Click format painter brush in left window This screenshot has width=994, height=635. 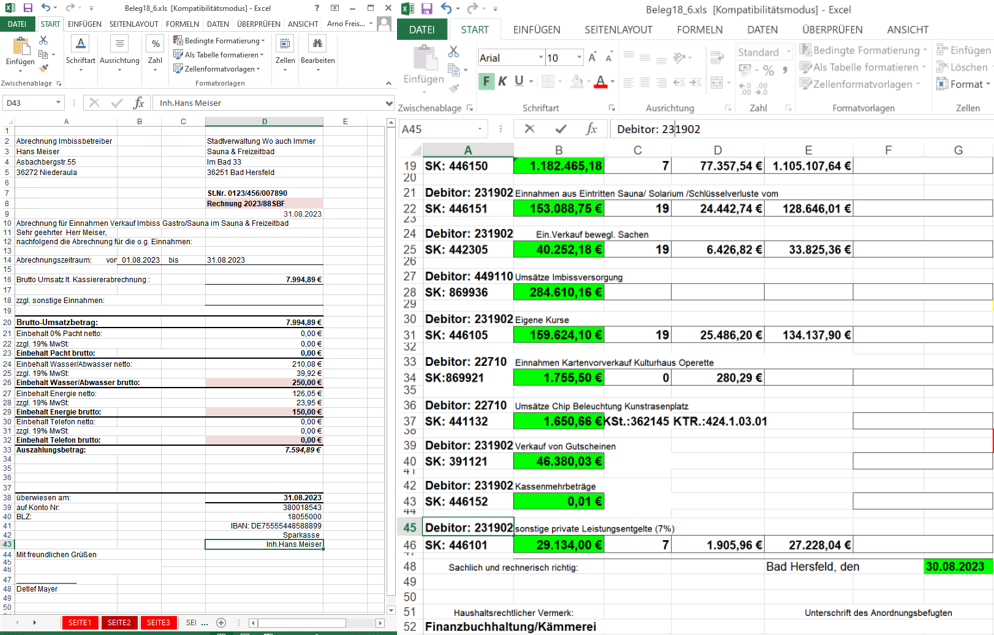[43, 68]
